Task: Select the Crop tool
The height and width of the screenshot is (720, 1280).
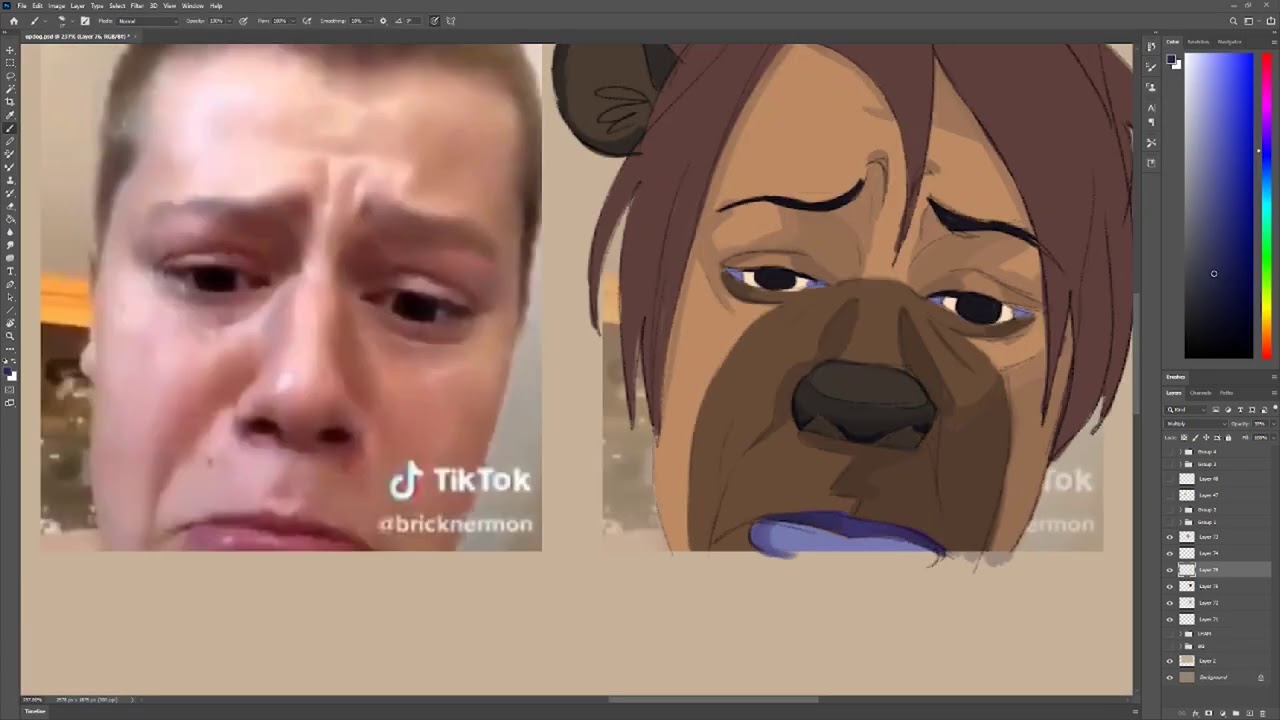Action: [10, 101]
